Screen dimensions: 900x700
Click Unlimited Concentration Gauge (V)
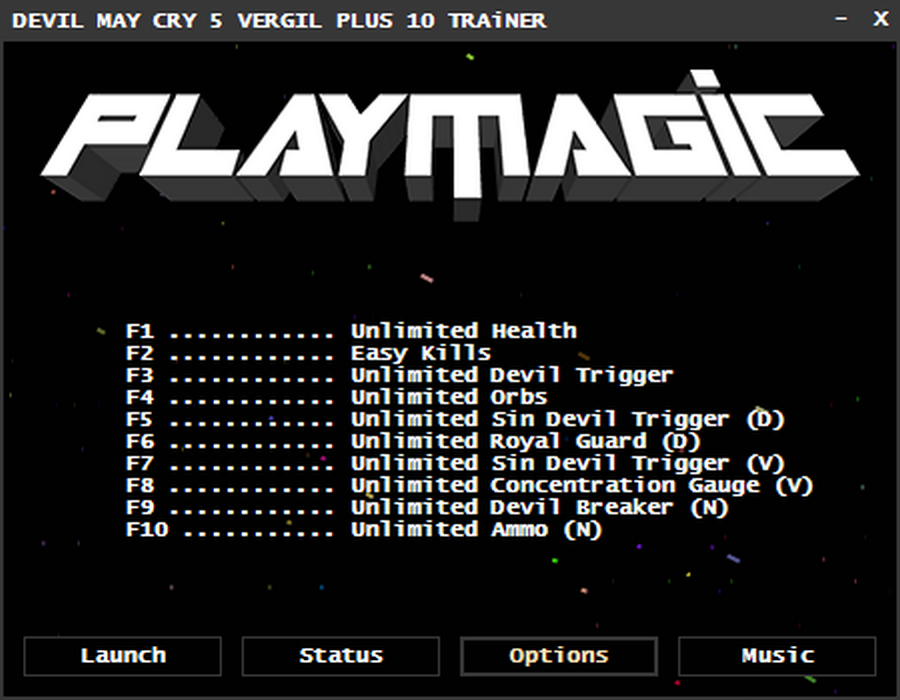point(582,485)
